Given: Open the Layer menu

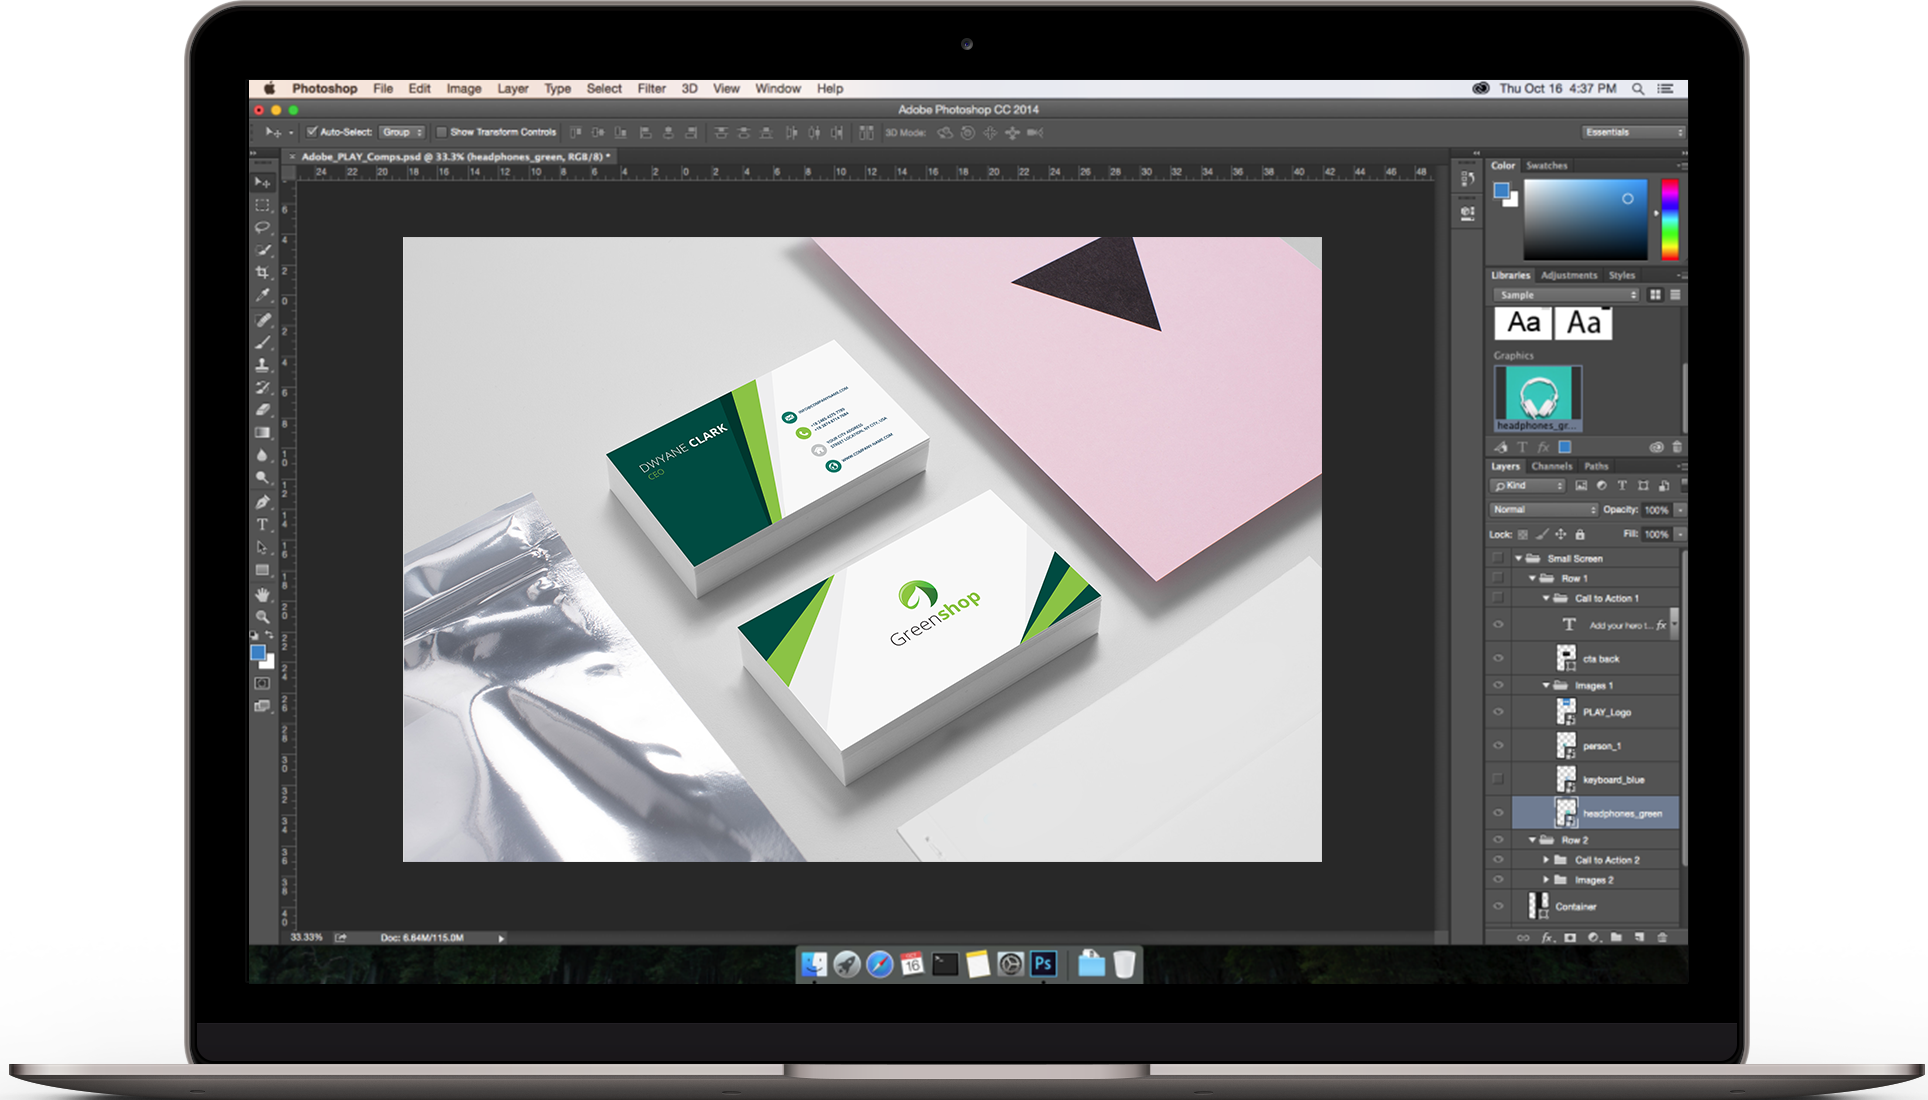Looking at the screenshot, I should pyautogui.click(x=513, y=89).
